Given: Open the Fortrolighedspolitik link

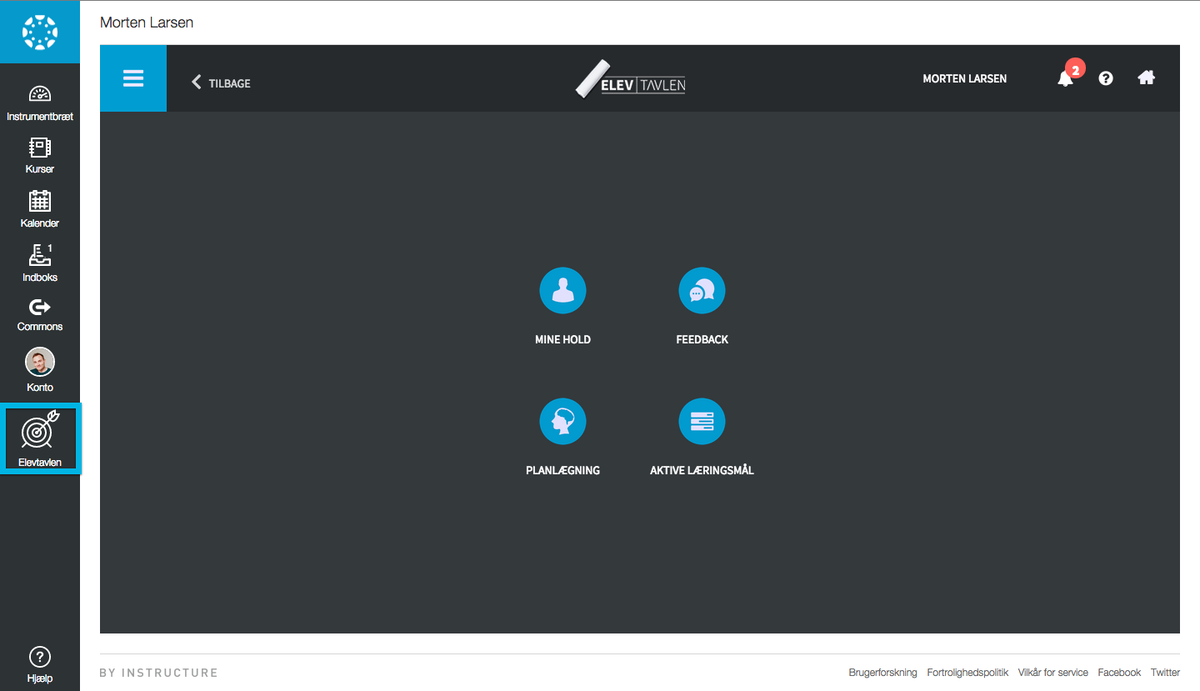Looking at the screenshot, I should pos(968,673).
